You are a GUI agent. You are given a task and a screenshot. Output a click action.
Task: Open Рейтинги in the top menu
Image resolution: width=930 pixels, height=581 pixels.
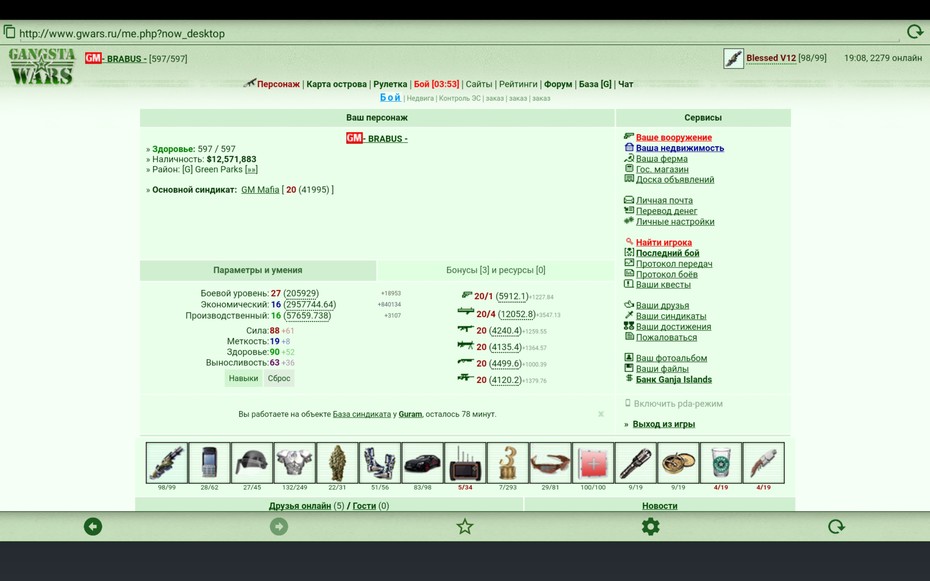pyautogui.click(x=518, y=84)
